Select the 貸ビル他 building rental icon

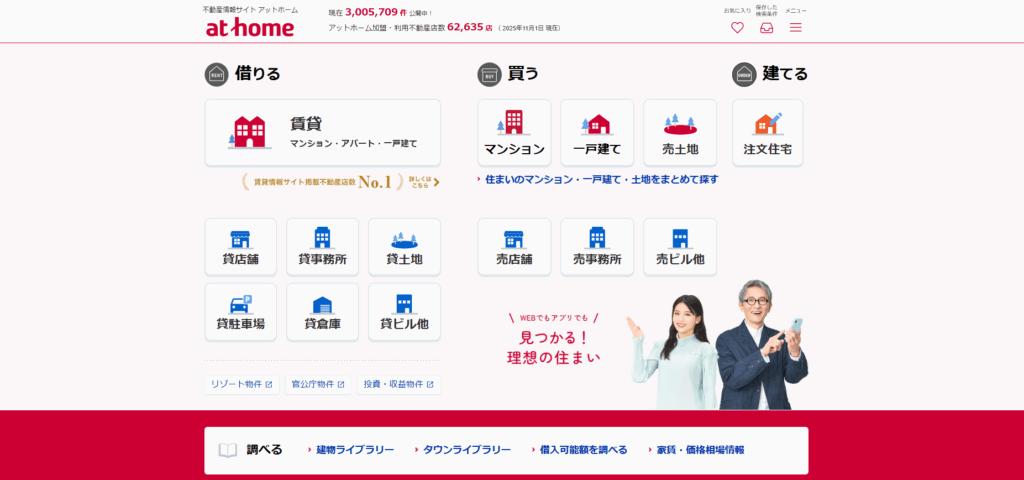(404, 311)
